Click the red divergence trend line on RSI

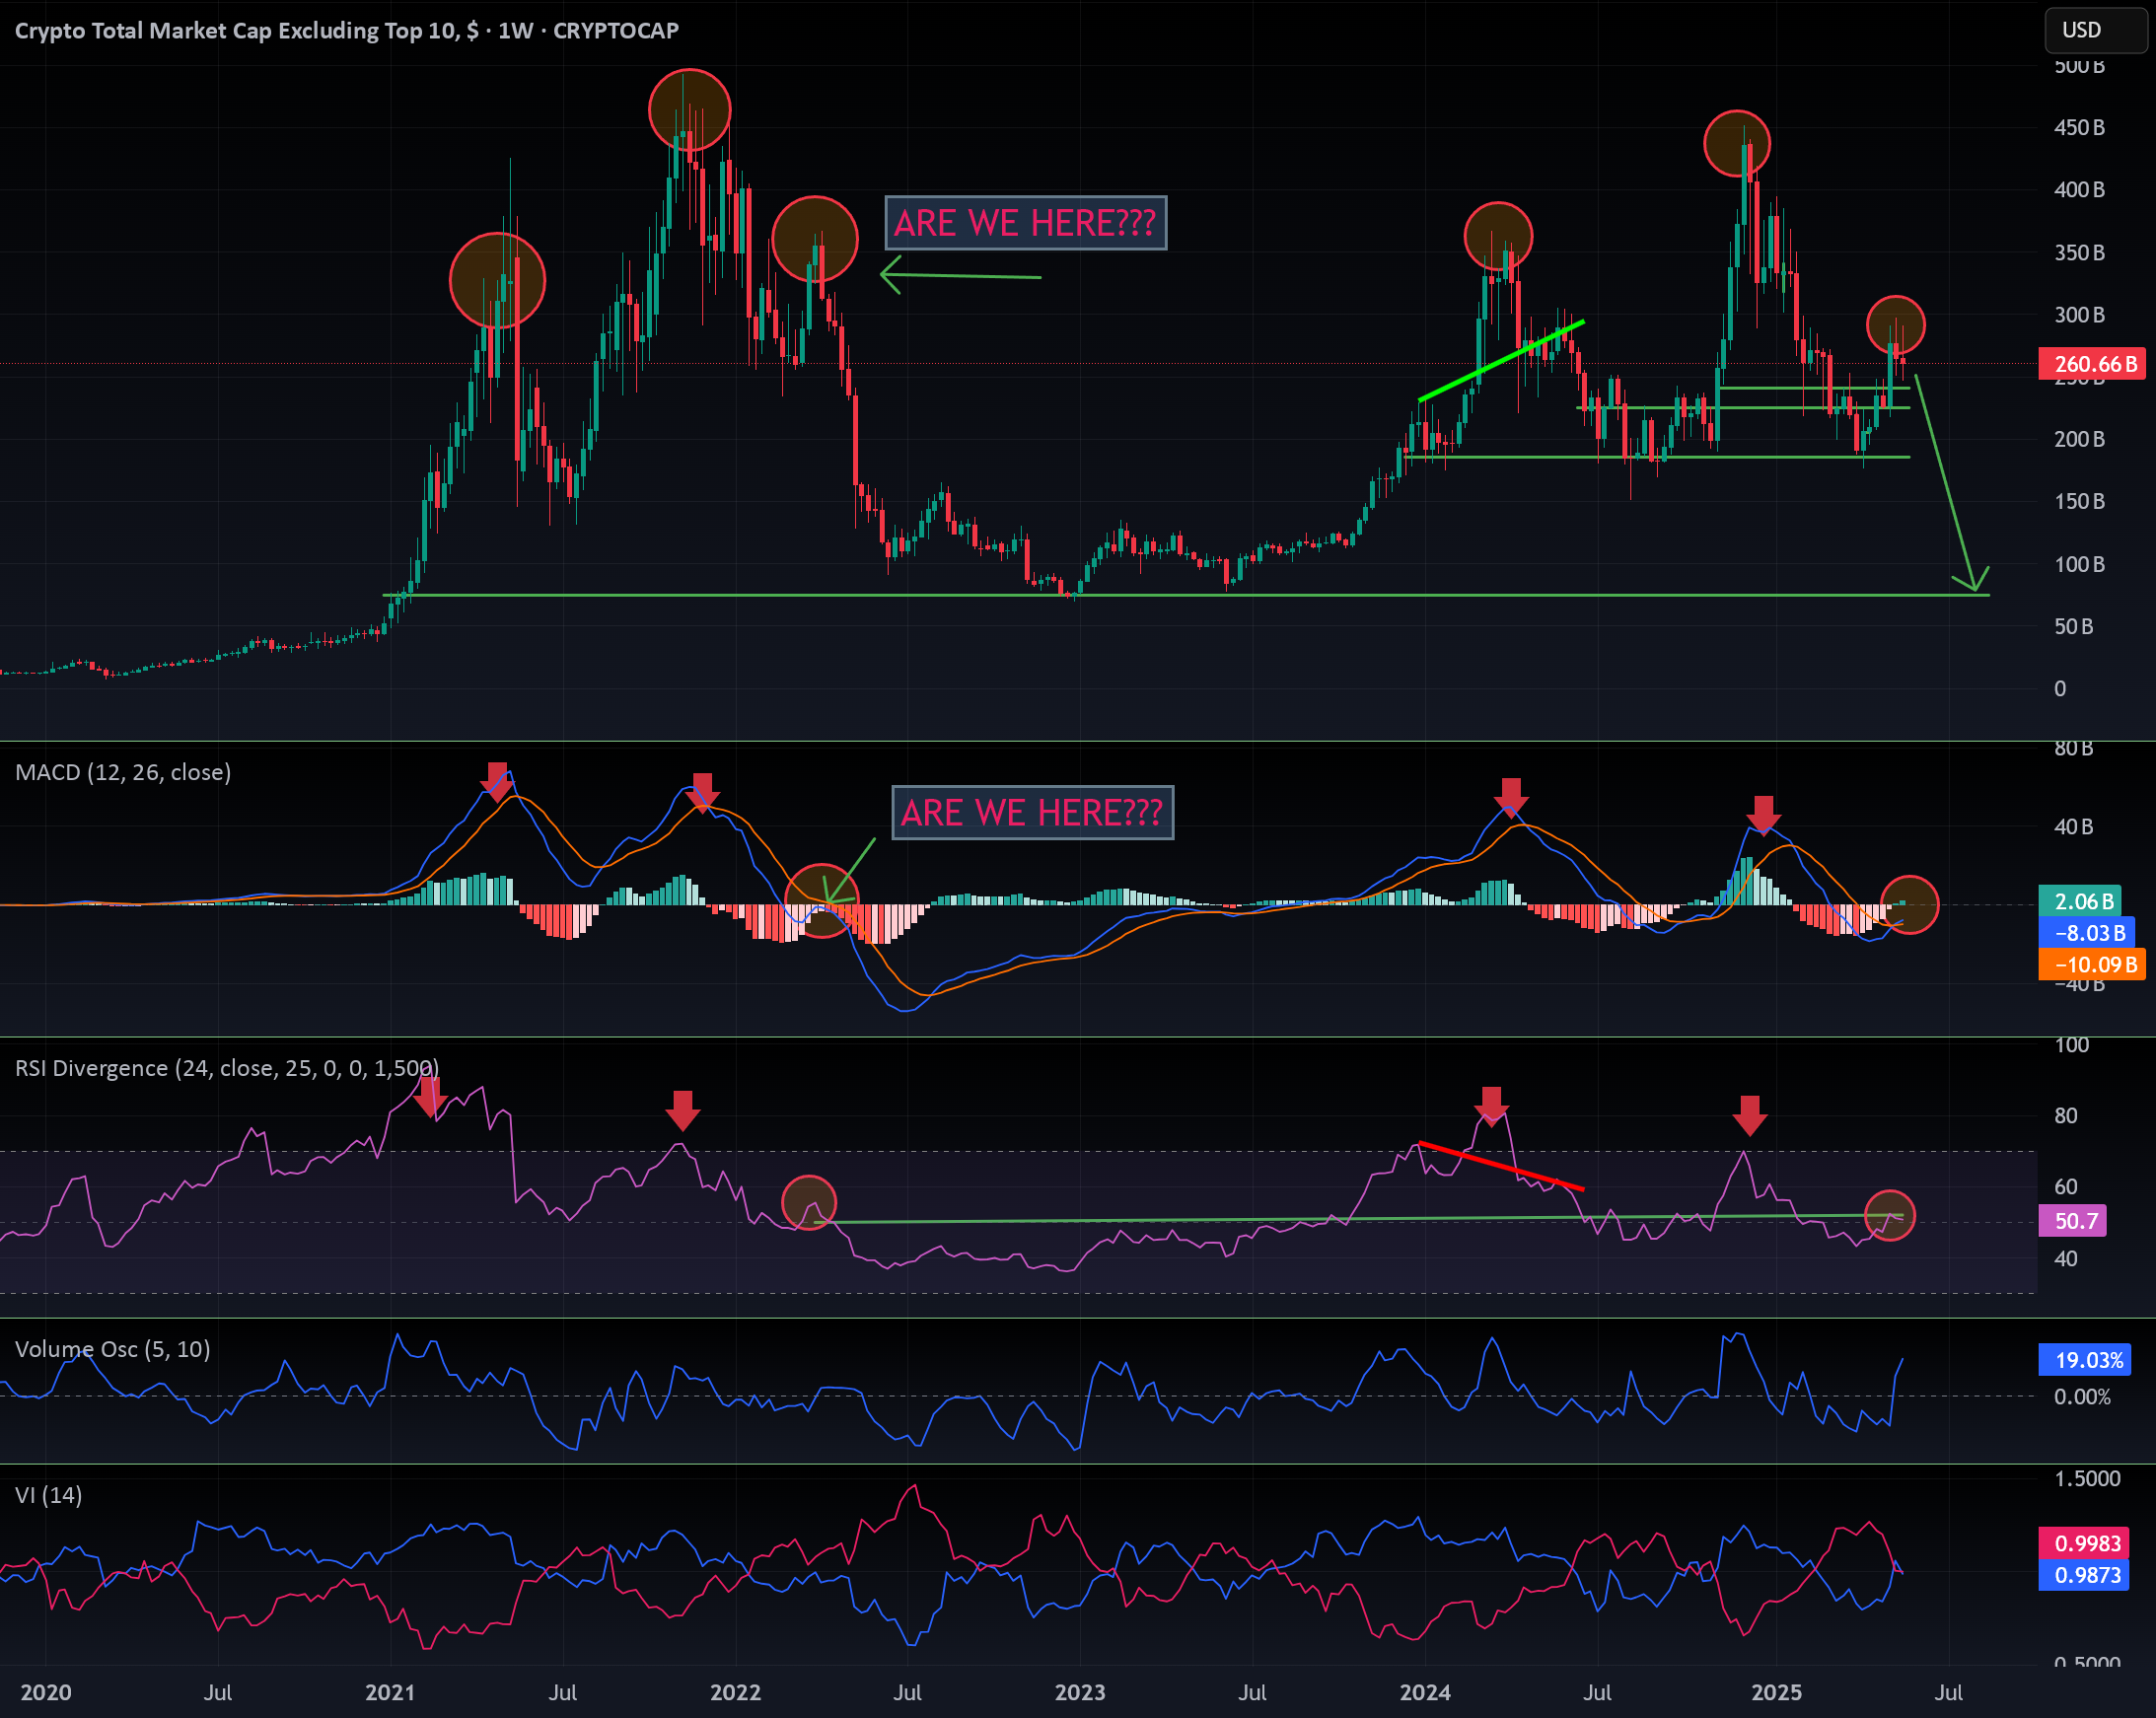[x=1501, y=1166]
